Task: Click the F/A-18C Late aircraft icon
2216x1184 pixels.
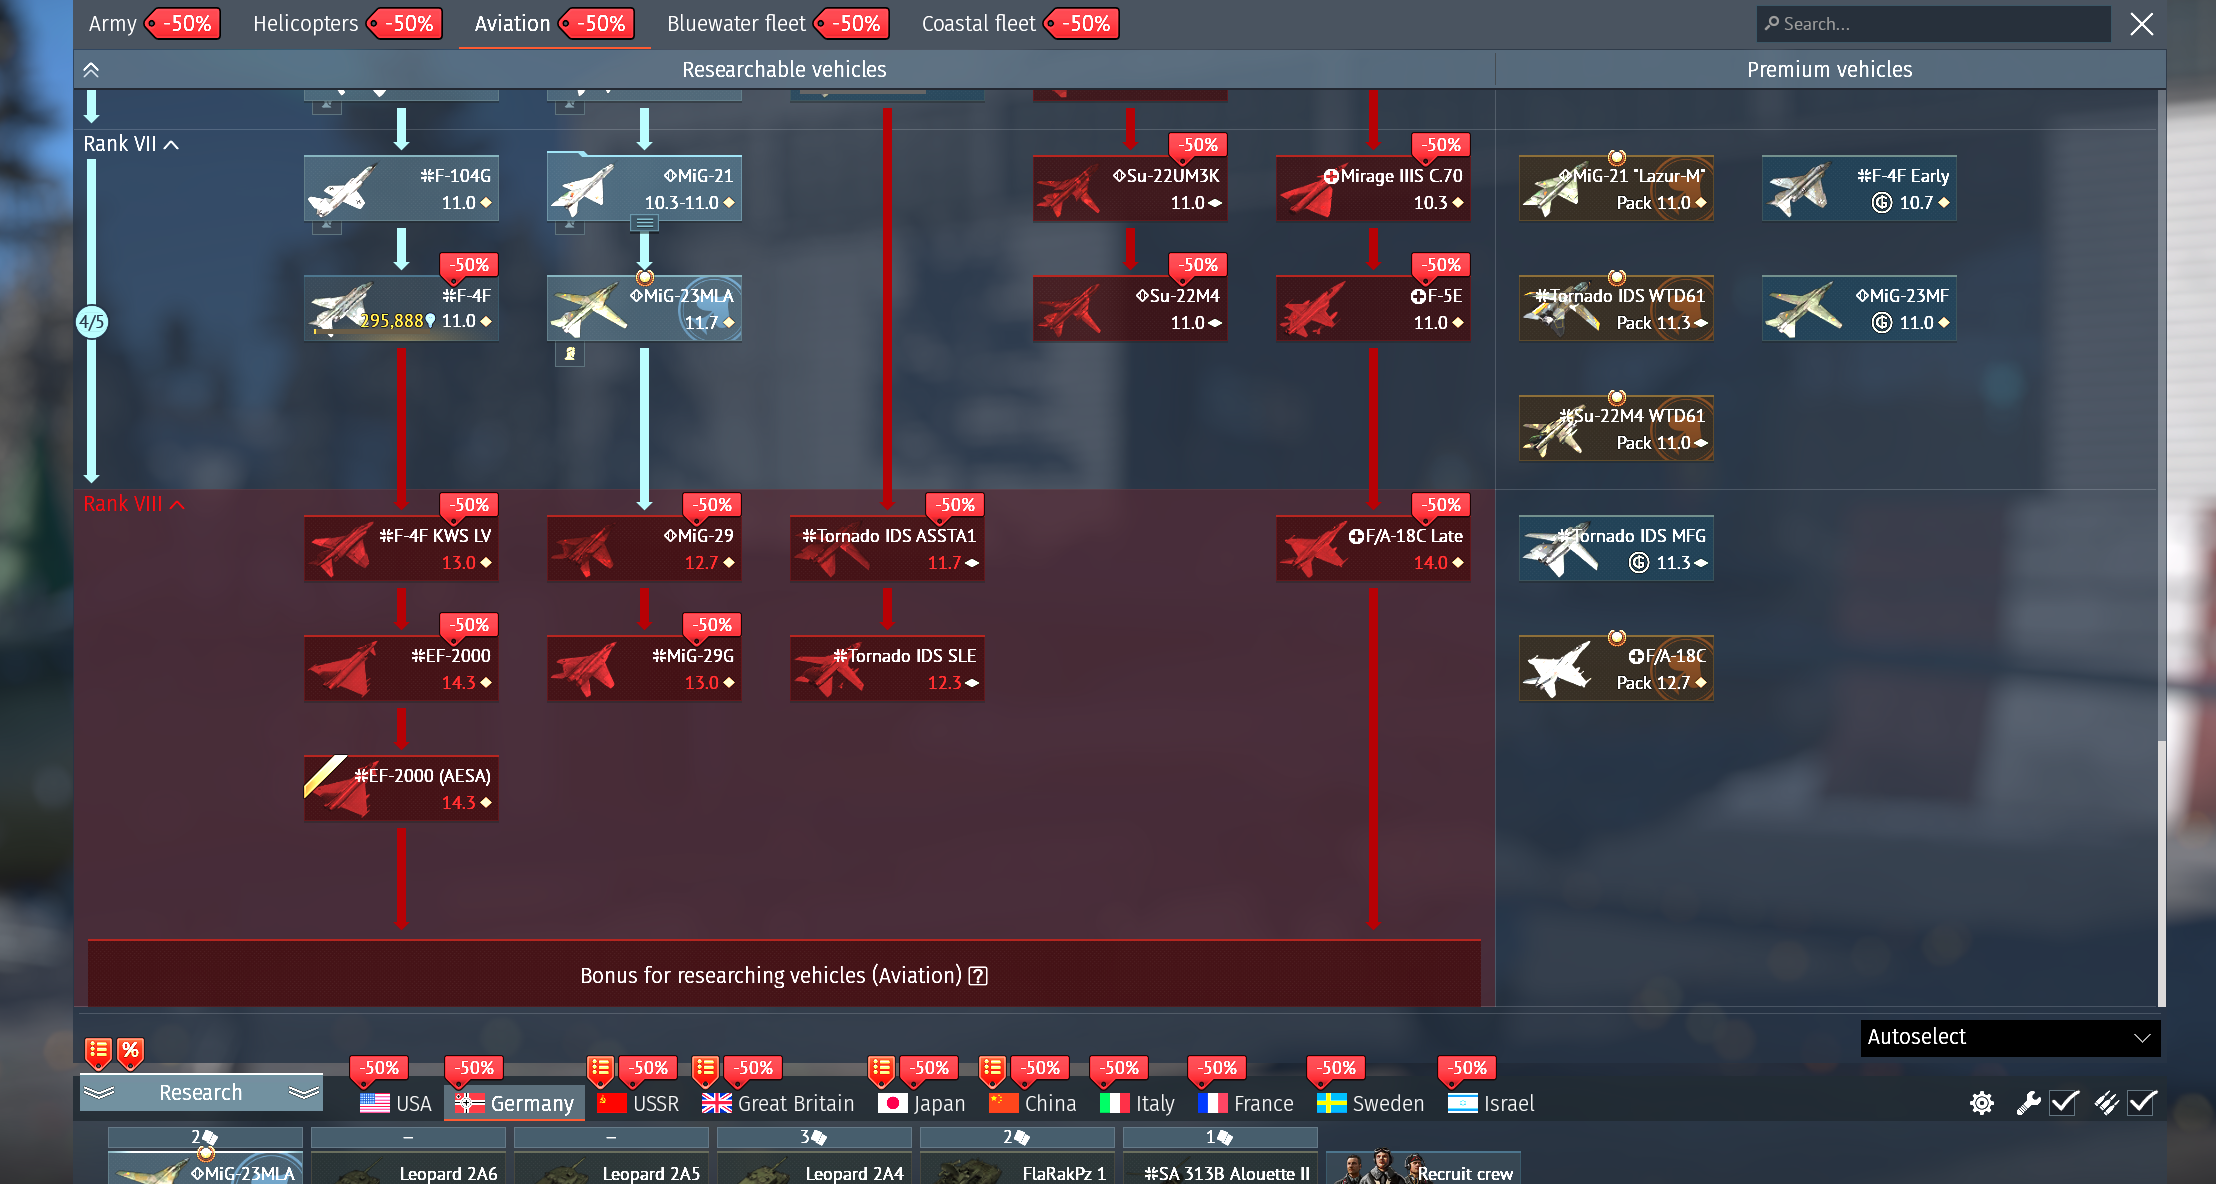Action: click(1372, 548)
